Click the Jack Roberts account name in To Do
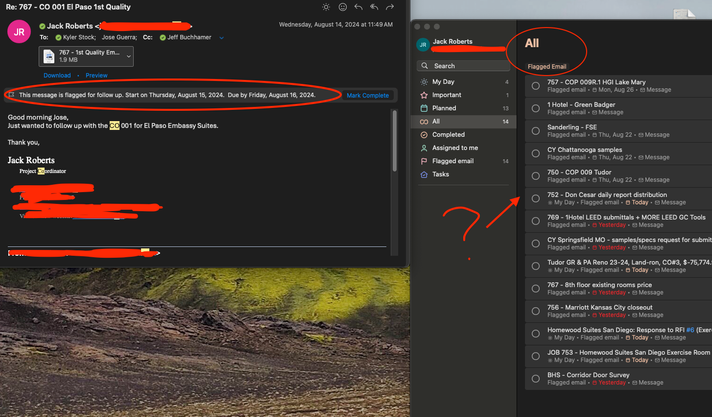This screenshot has height=417, width=712. tap(452, 41)
